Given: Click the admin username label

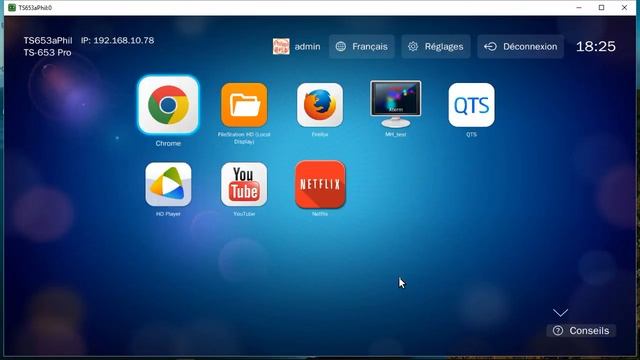Looking at the screenshot, I should pos(307,47).
